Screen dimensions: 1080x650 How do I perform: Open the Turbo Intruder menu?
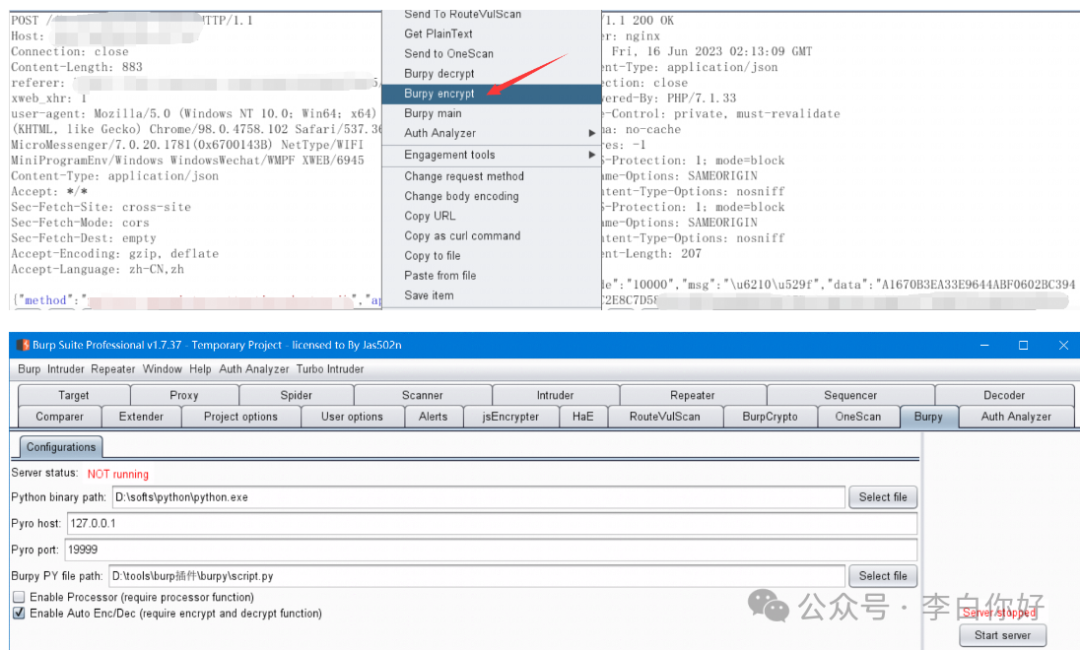330,369
